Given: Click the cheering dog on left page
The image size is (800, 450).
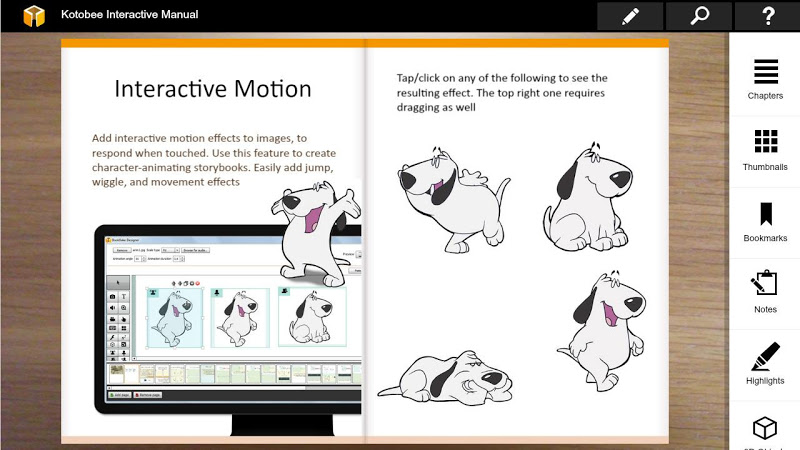Looking at the screenshot, I should (x=315, y=234).
